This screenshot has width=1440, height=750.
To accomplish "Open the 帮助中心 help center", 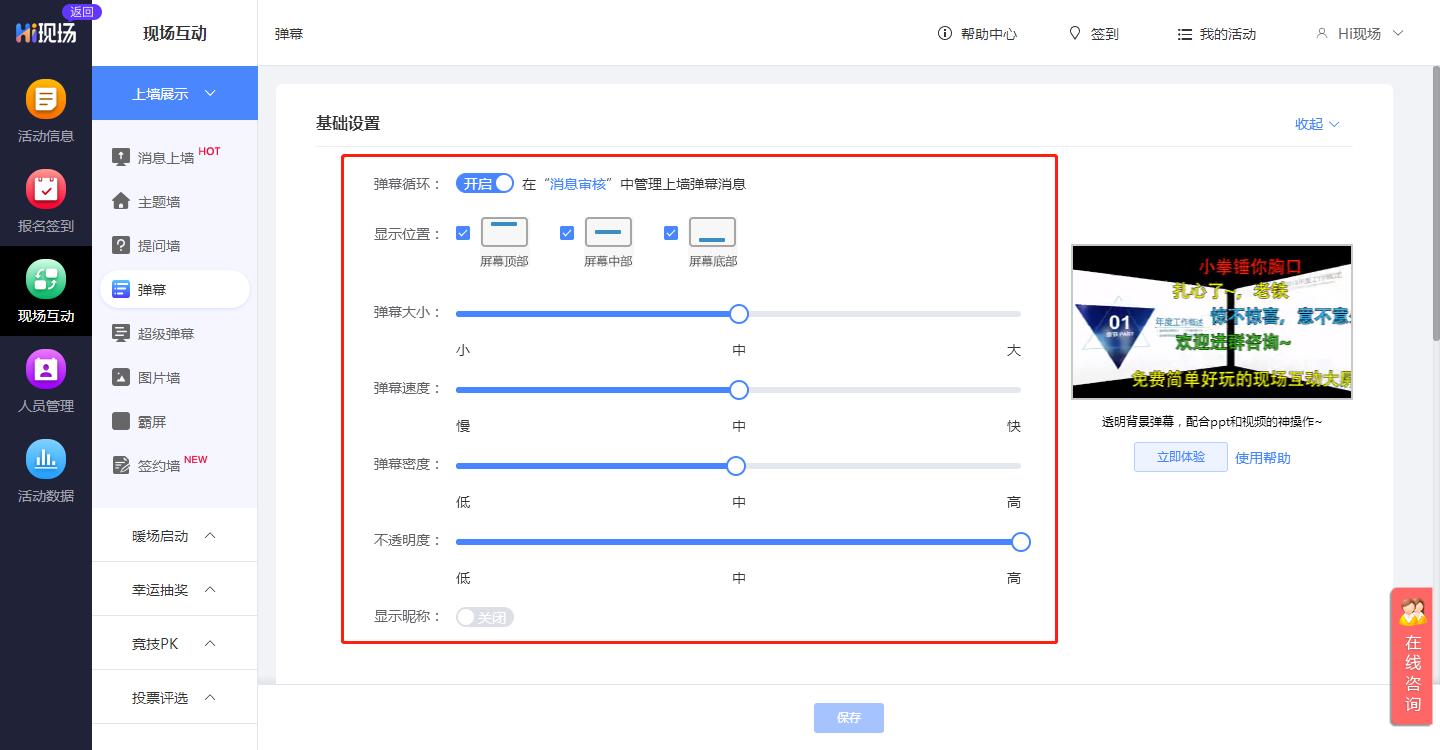I will coord(988,33).
